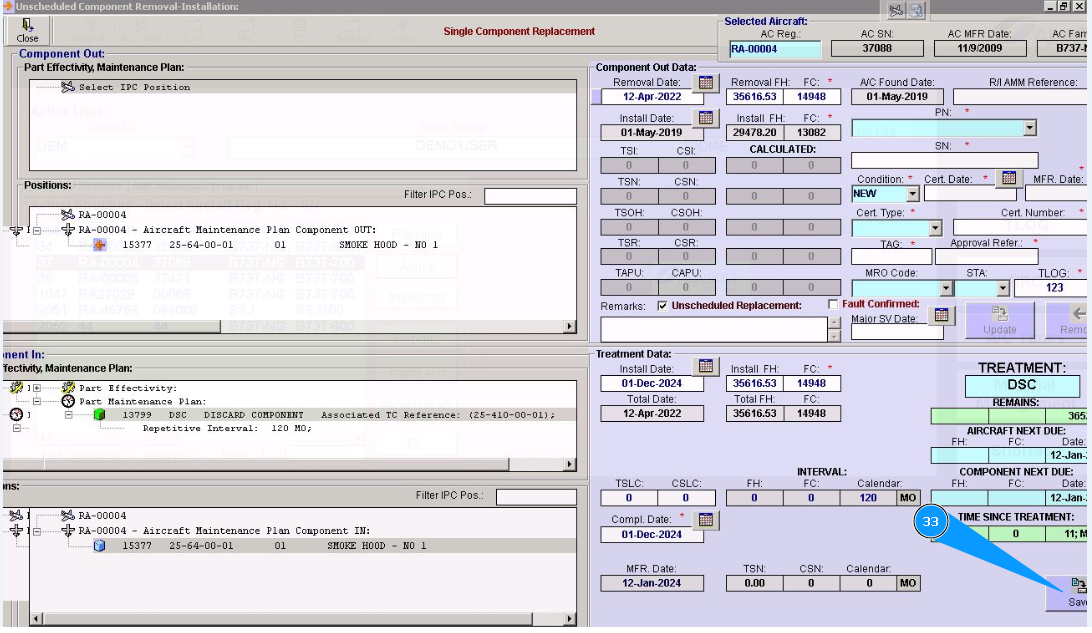Open the Cert. Type dropdown
This screenshot has width=1092, height=633.
click(x=935, y=228)
